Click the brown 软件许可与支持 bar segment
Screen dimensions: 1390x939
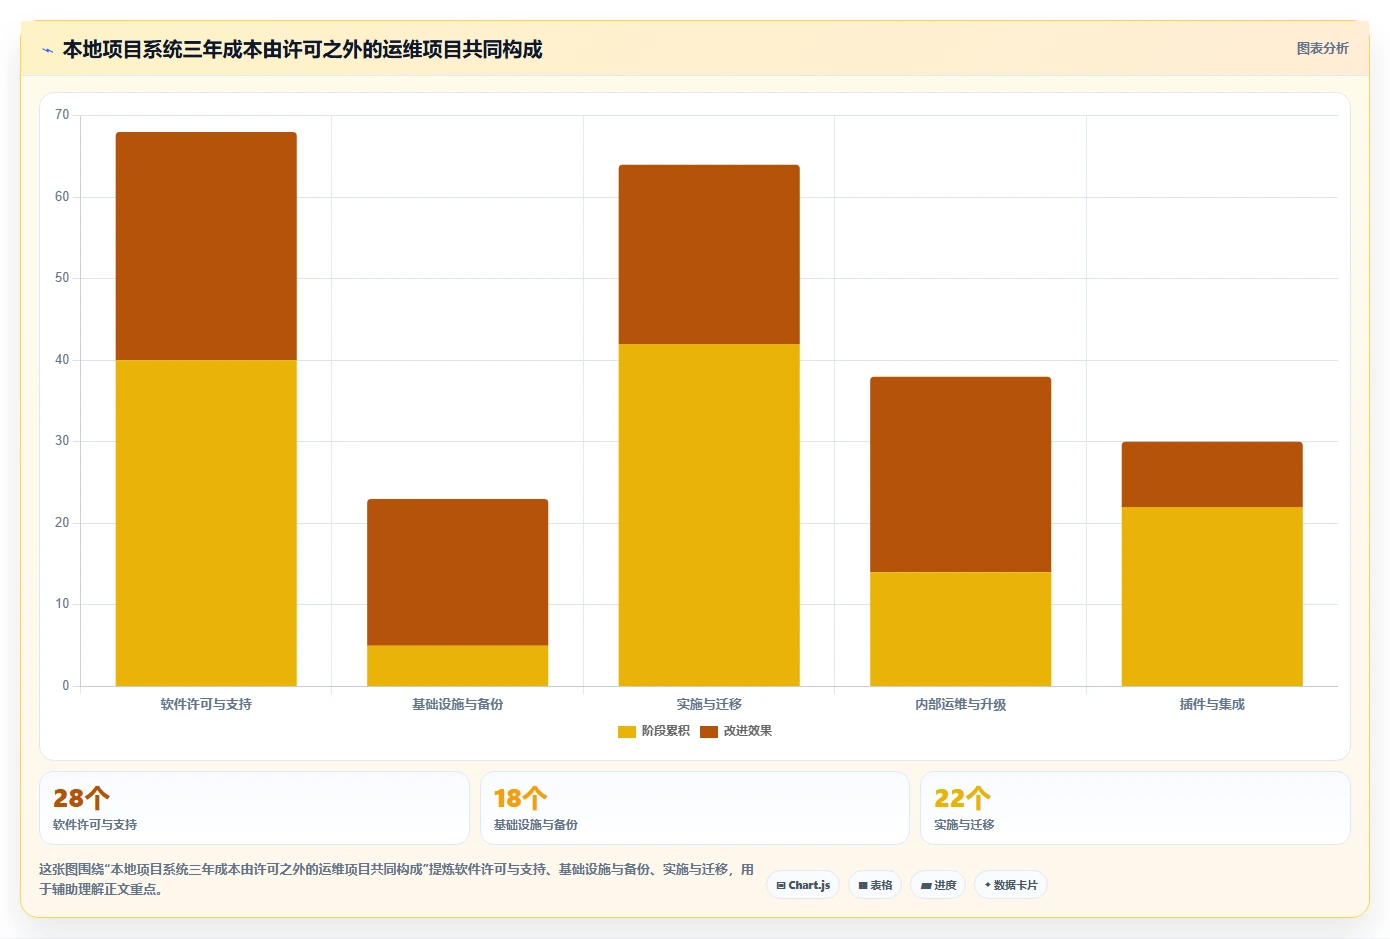[x=206, y=246]
